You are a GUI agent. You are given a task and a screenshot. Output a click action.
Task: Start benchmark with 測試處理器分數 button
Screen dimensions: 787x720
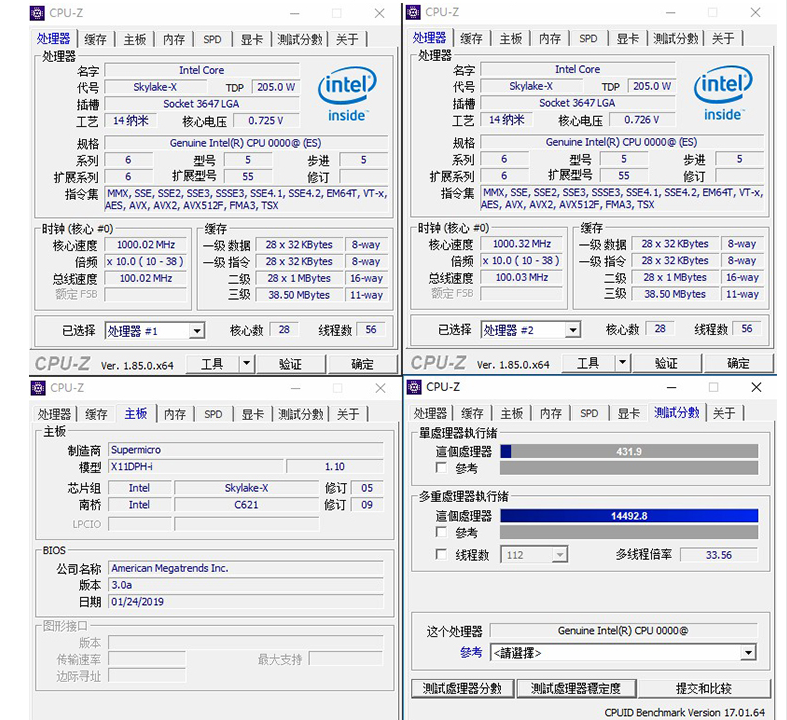tap(462, 688)
